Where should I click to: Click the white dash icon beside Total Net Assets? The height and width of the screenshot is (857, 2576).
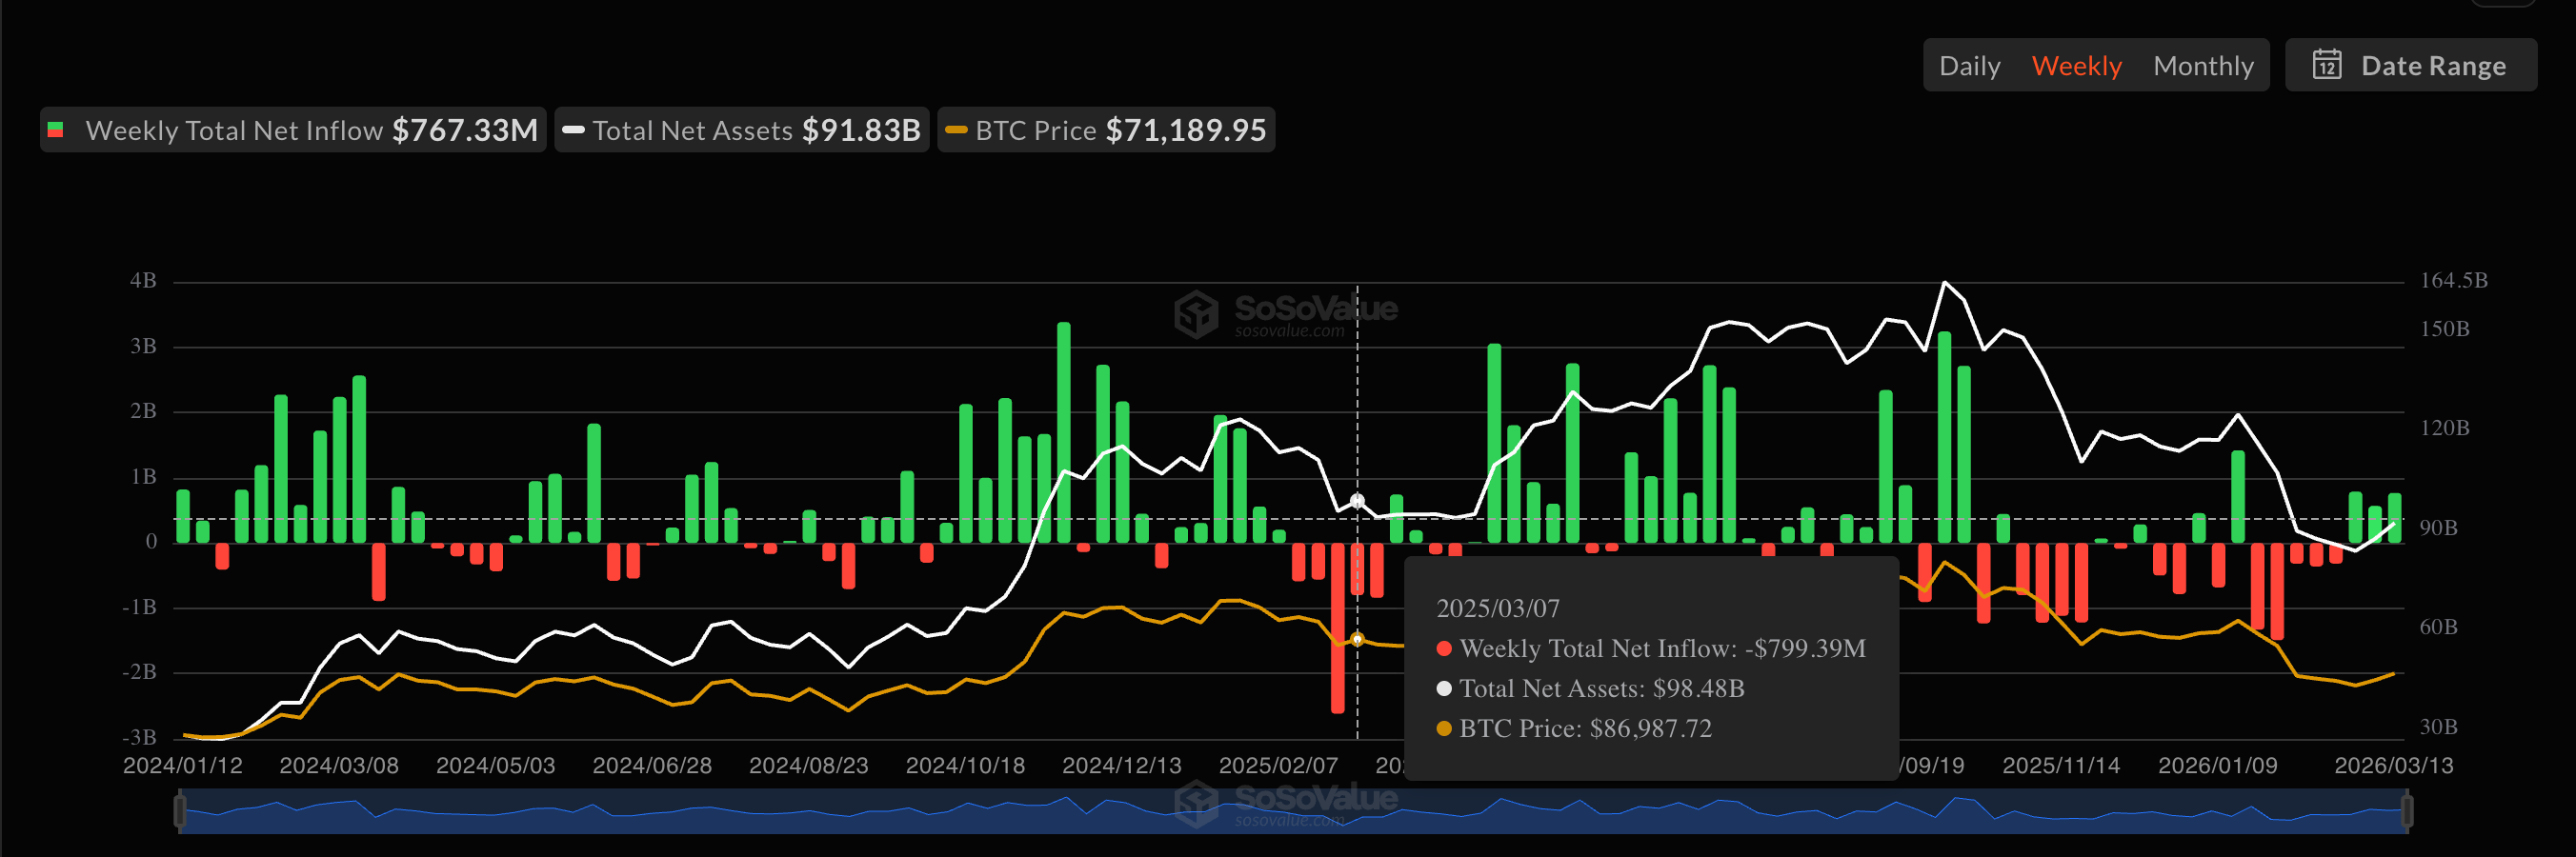pos(575,130)
